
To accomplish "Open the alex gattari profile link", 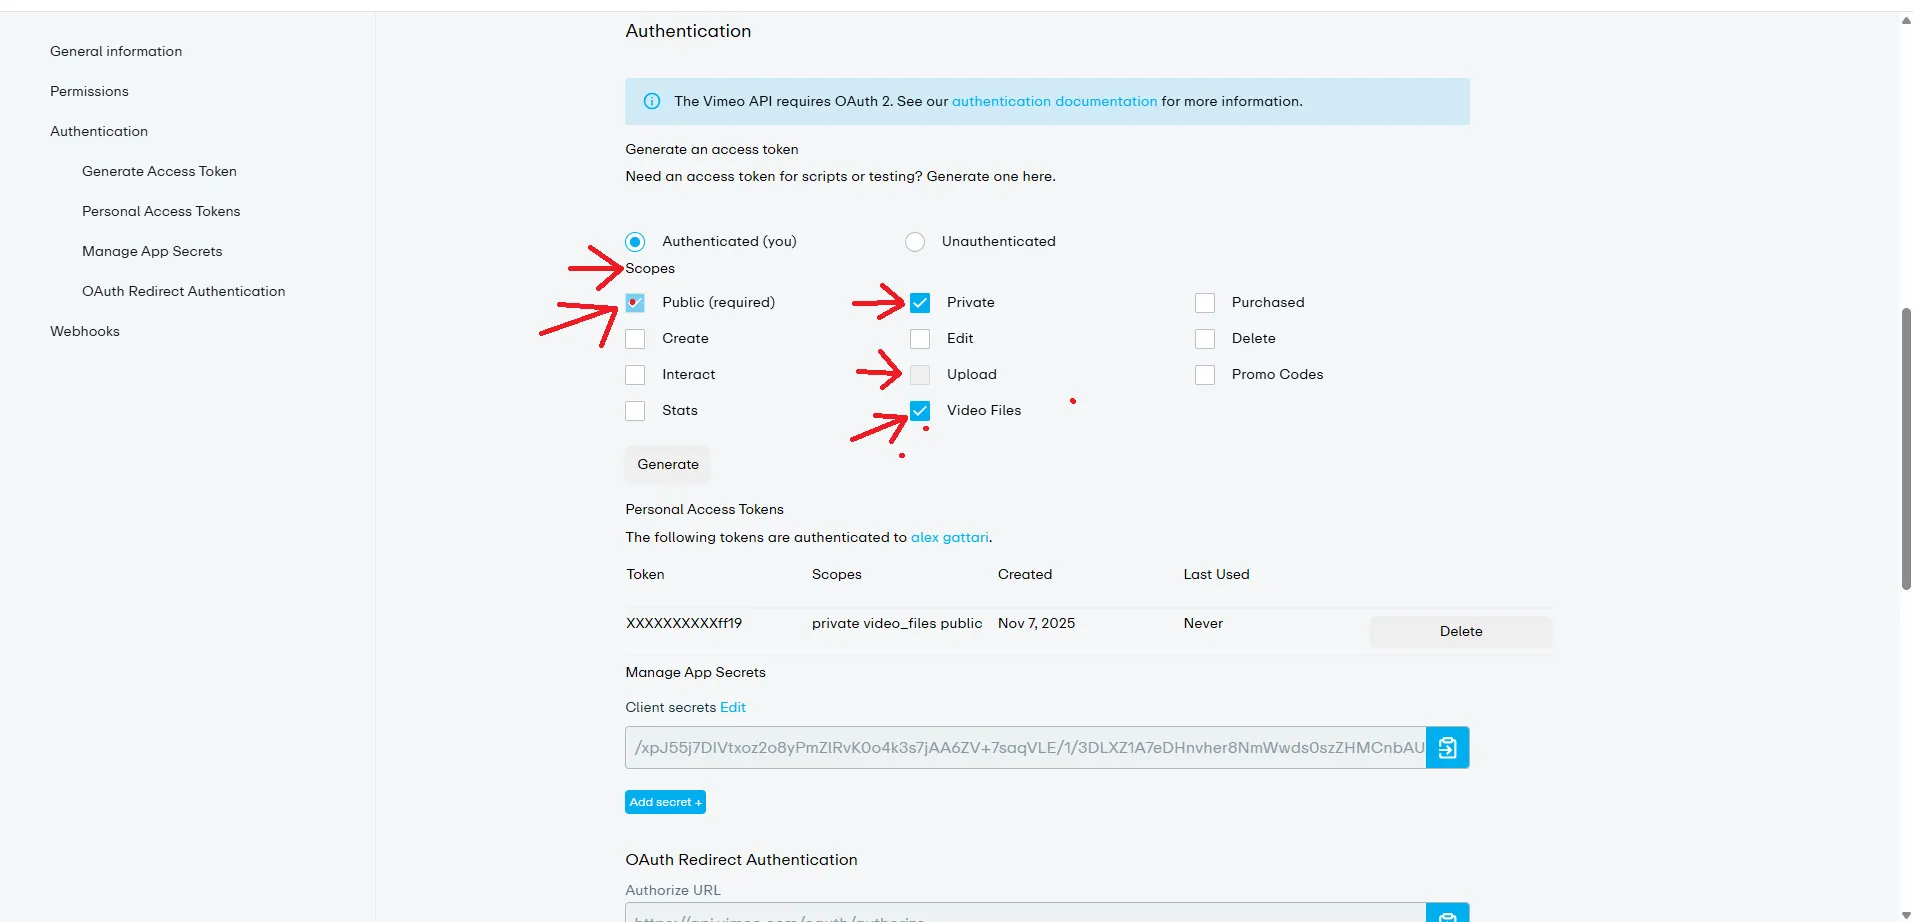I will click(x=949, y=537).
